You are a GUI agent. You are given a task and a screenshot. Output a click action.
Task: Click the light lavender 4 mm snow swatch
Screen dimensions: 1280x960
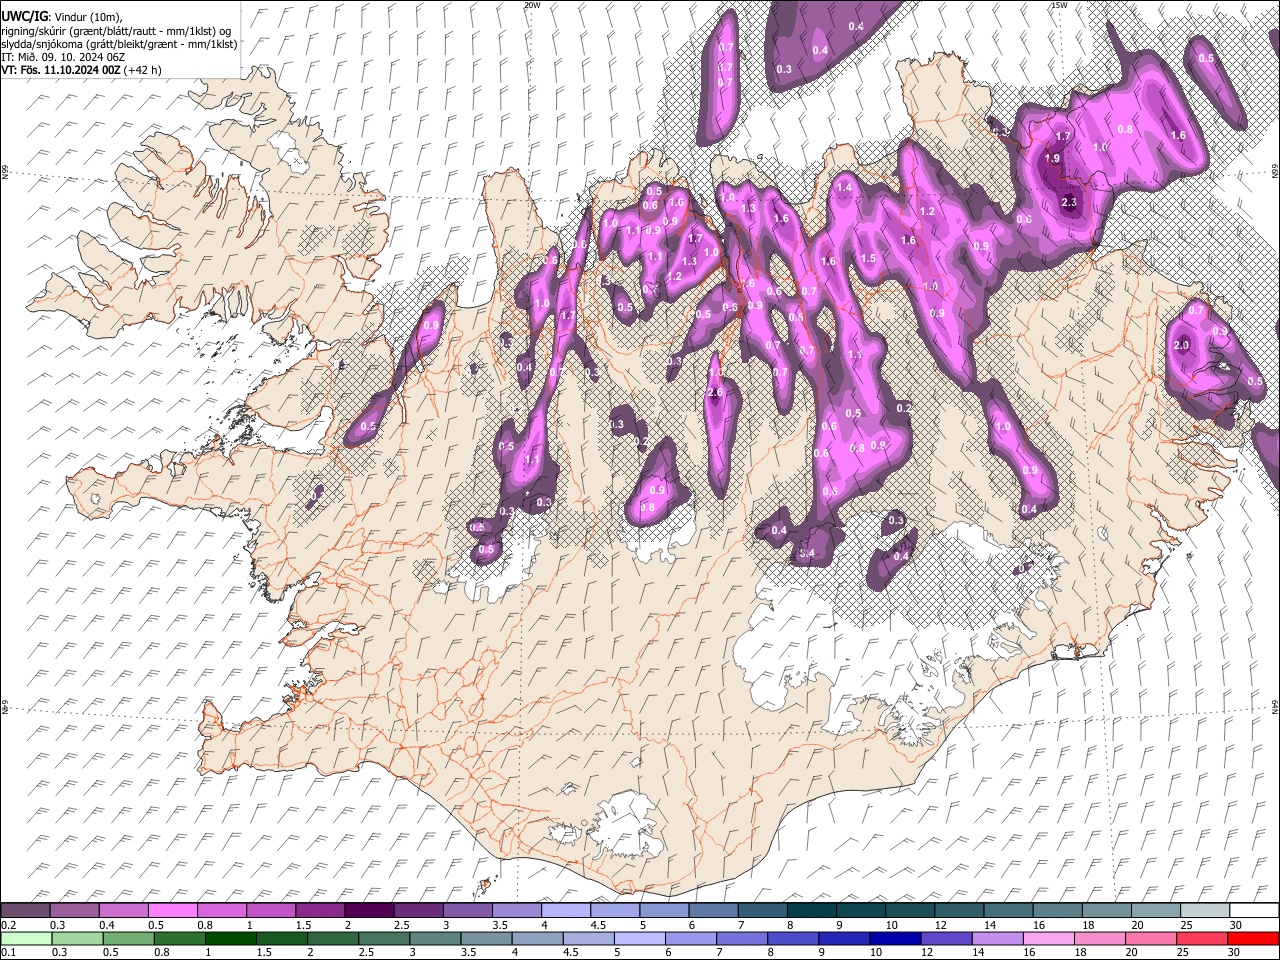(x=566, y=910)
